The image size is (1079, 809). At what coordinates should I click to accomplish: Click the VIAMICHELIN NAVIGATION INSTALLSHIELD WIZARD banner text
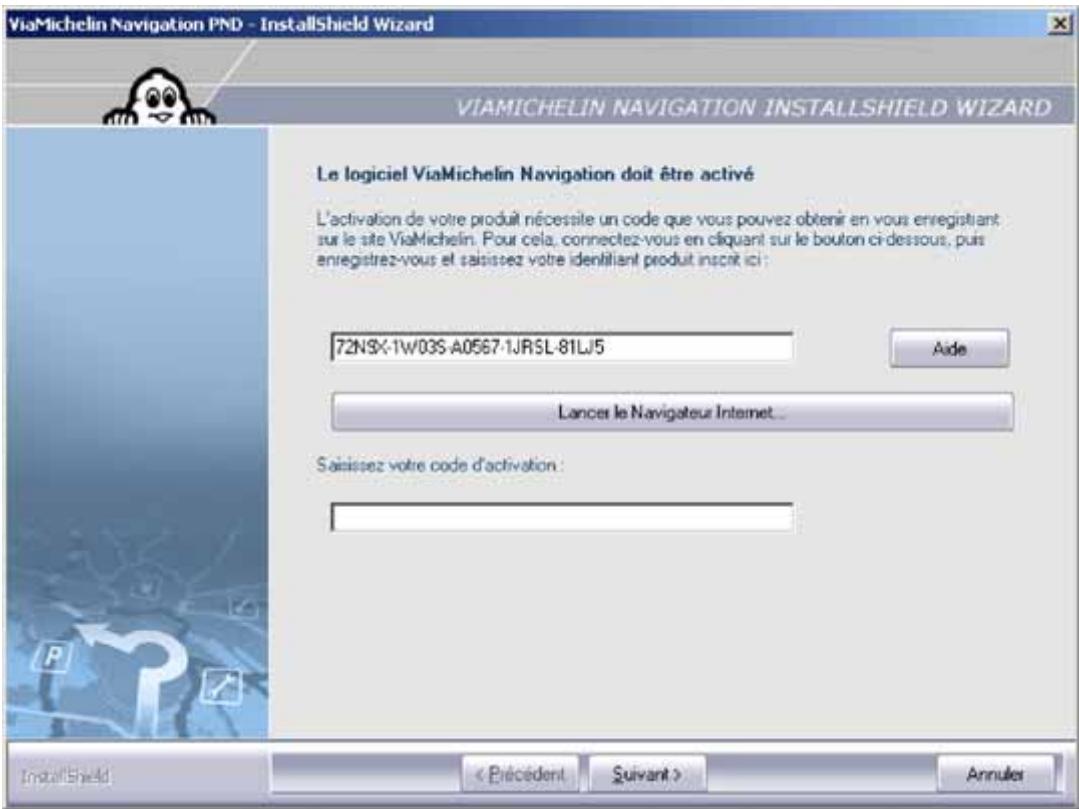coord(754,107)
